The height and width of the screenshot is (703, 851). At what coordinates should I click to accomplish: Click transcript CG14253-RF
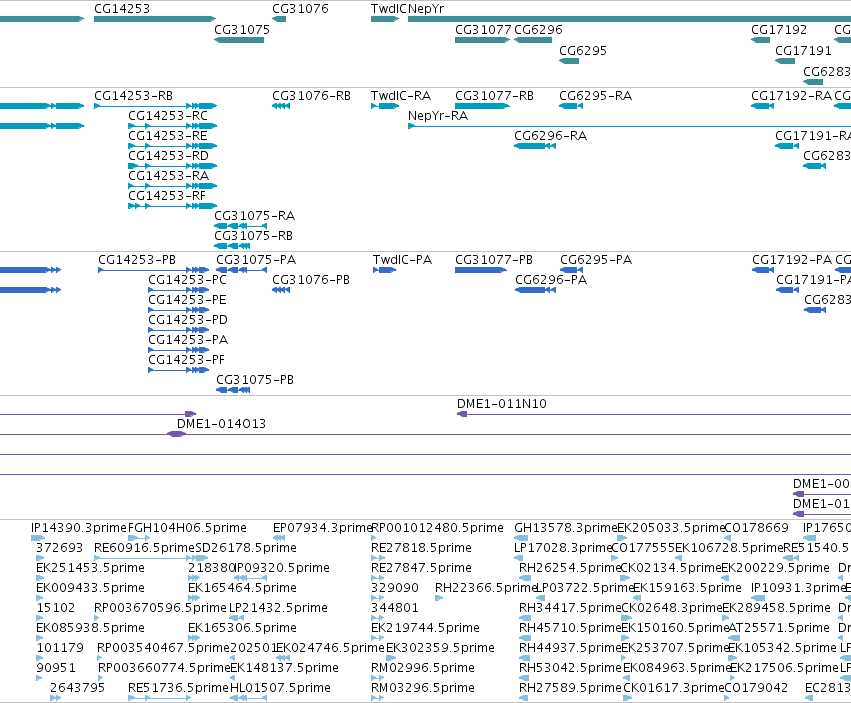coord(167,197)
